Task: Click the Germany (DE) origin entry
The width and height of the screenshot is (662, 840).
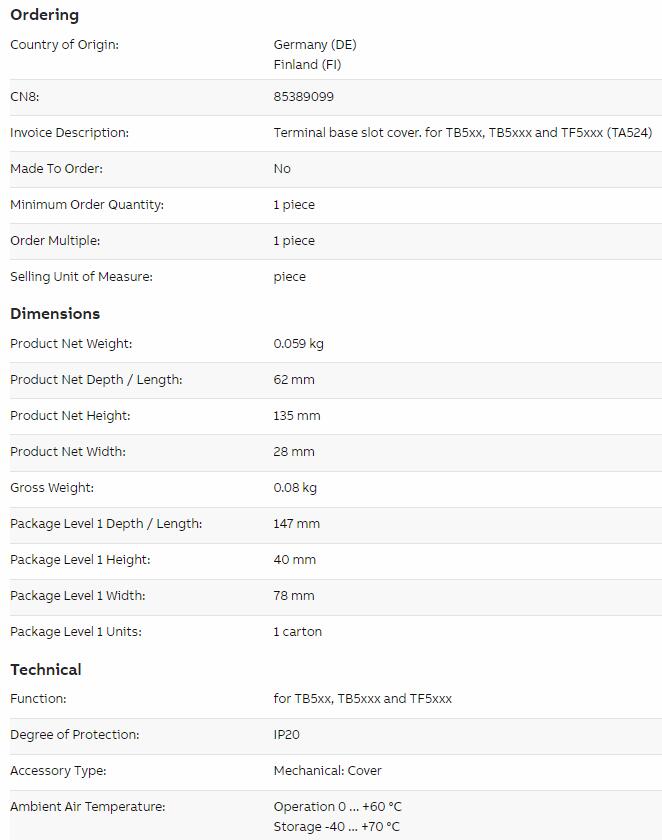Action: click(315, 44)
